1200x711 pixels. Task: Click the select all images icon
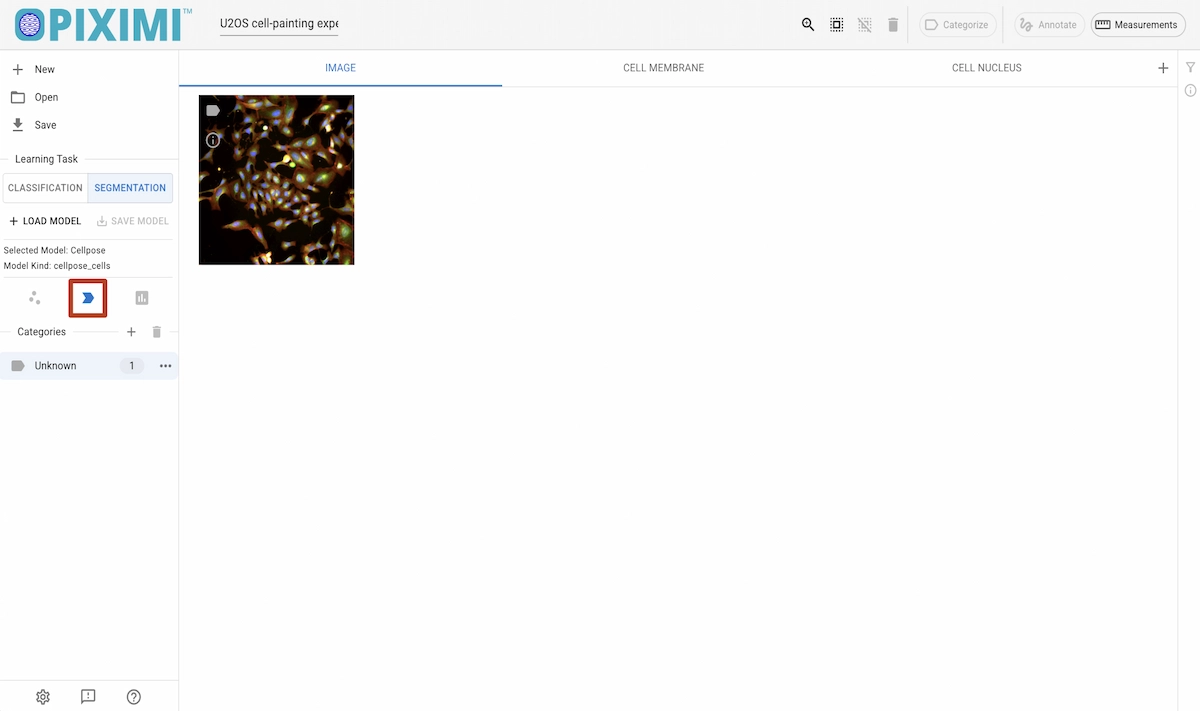[x=837, y=25]
